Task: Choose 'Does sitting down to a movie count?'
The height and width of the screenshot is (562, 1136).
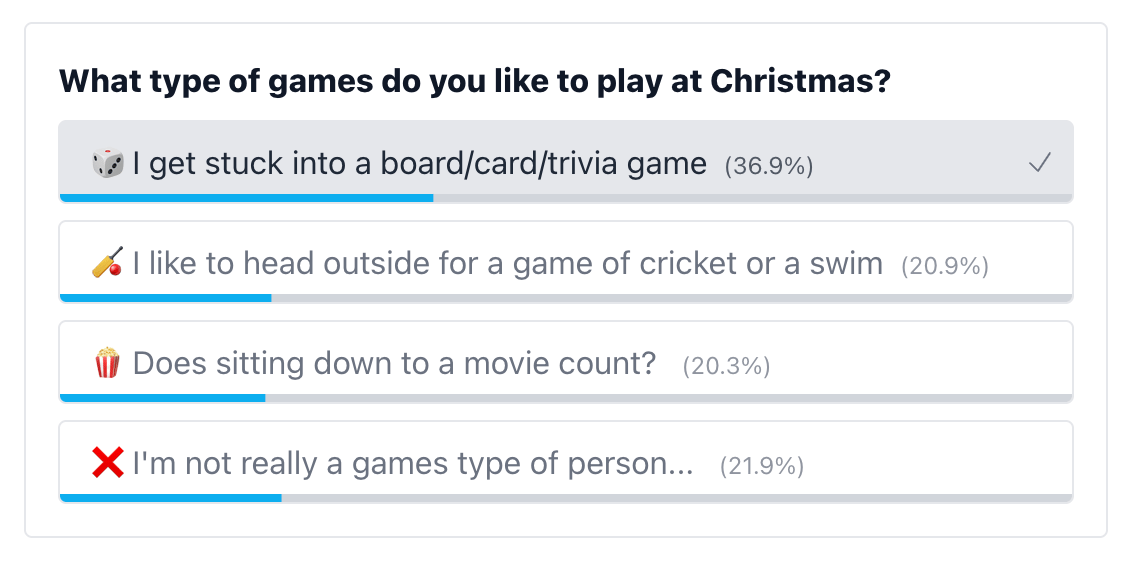Action: point(566,361)
